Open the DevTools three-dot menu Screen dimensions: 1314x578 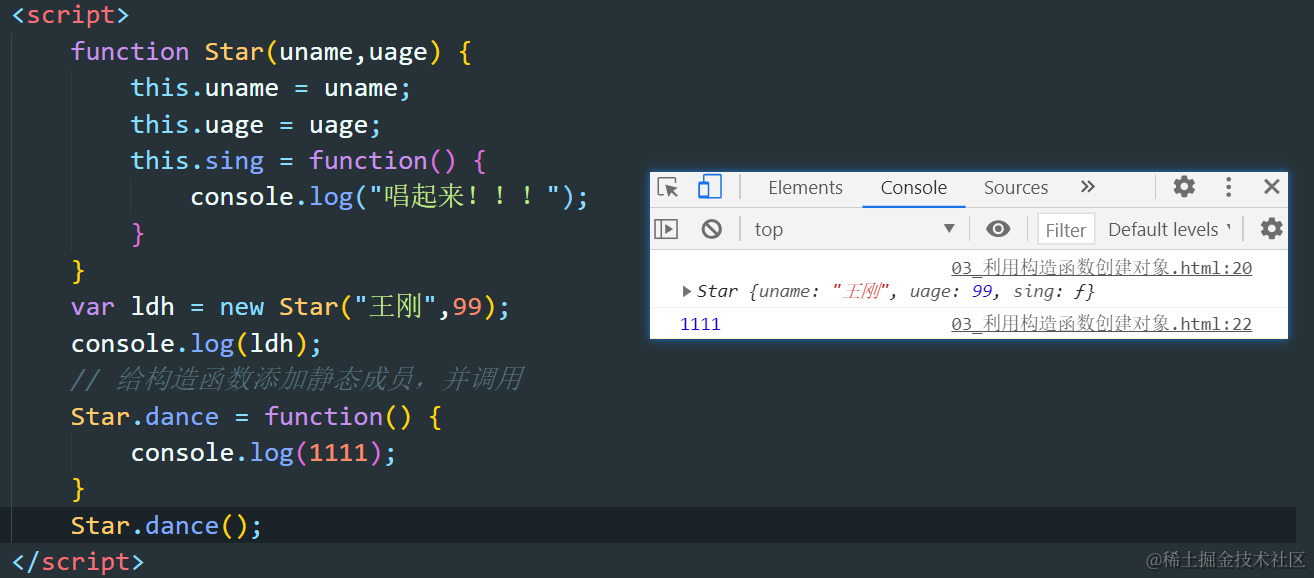pos(1229,187)
